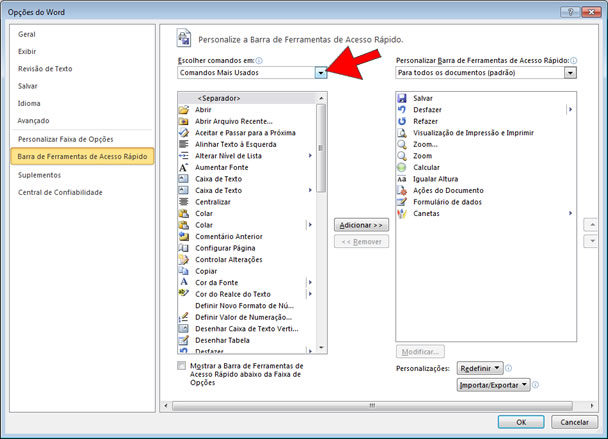
Task: Switch to Personalizar Faixa de Opções
Action: coord(66,139)
